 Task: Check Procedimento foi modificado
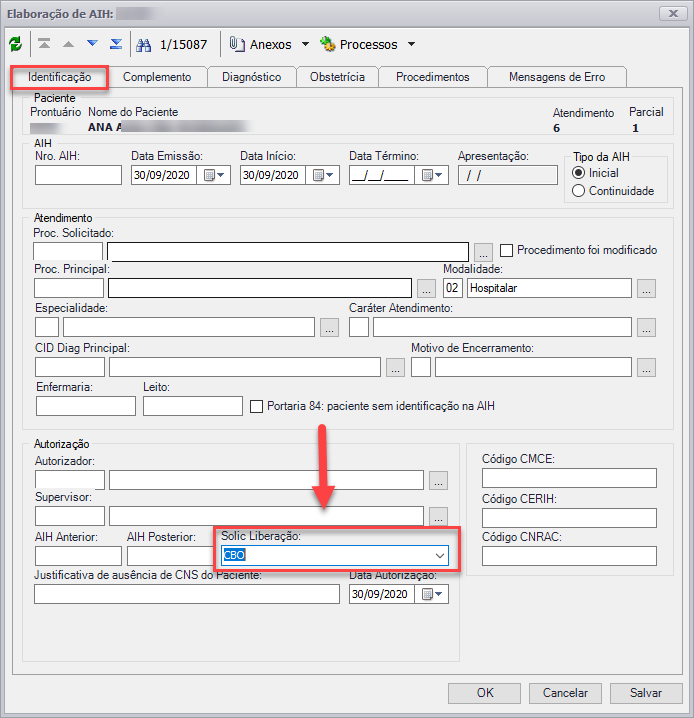506,250
